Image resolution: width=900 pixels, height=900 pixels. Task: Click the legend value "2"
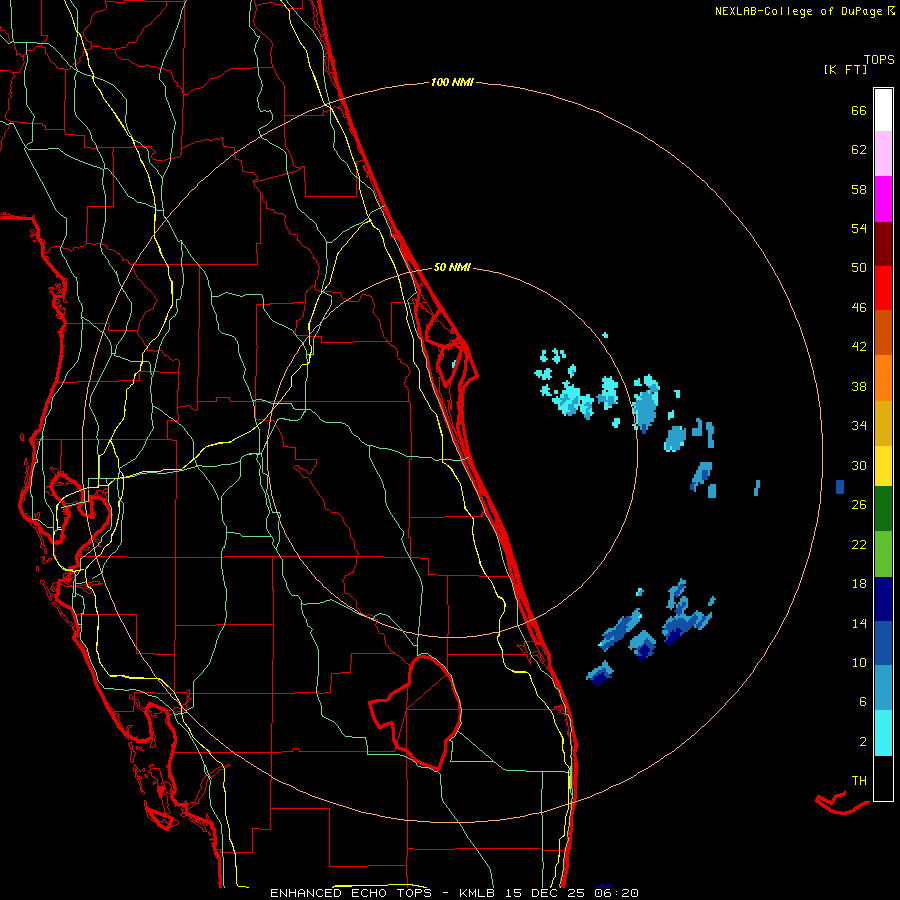[863, 742]
